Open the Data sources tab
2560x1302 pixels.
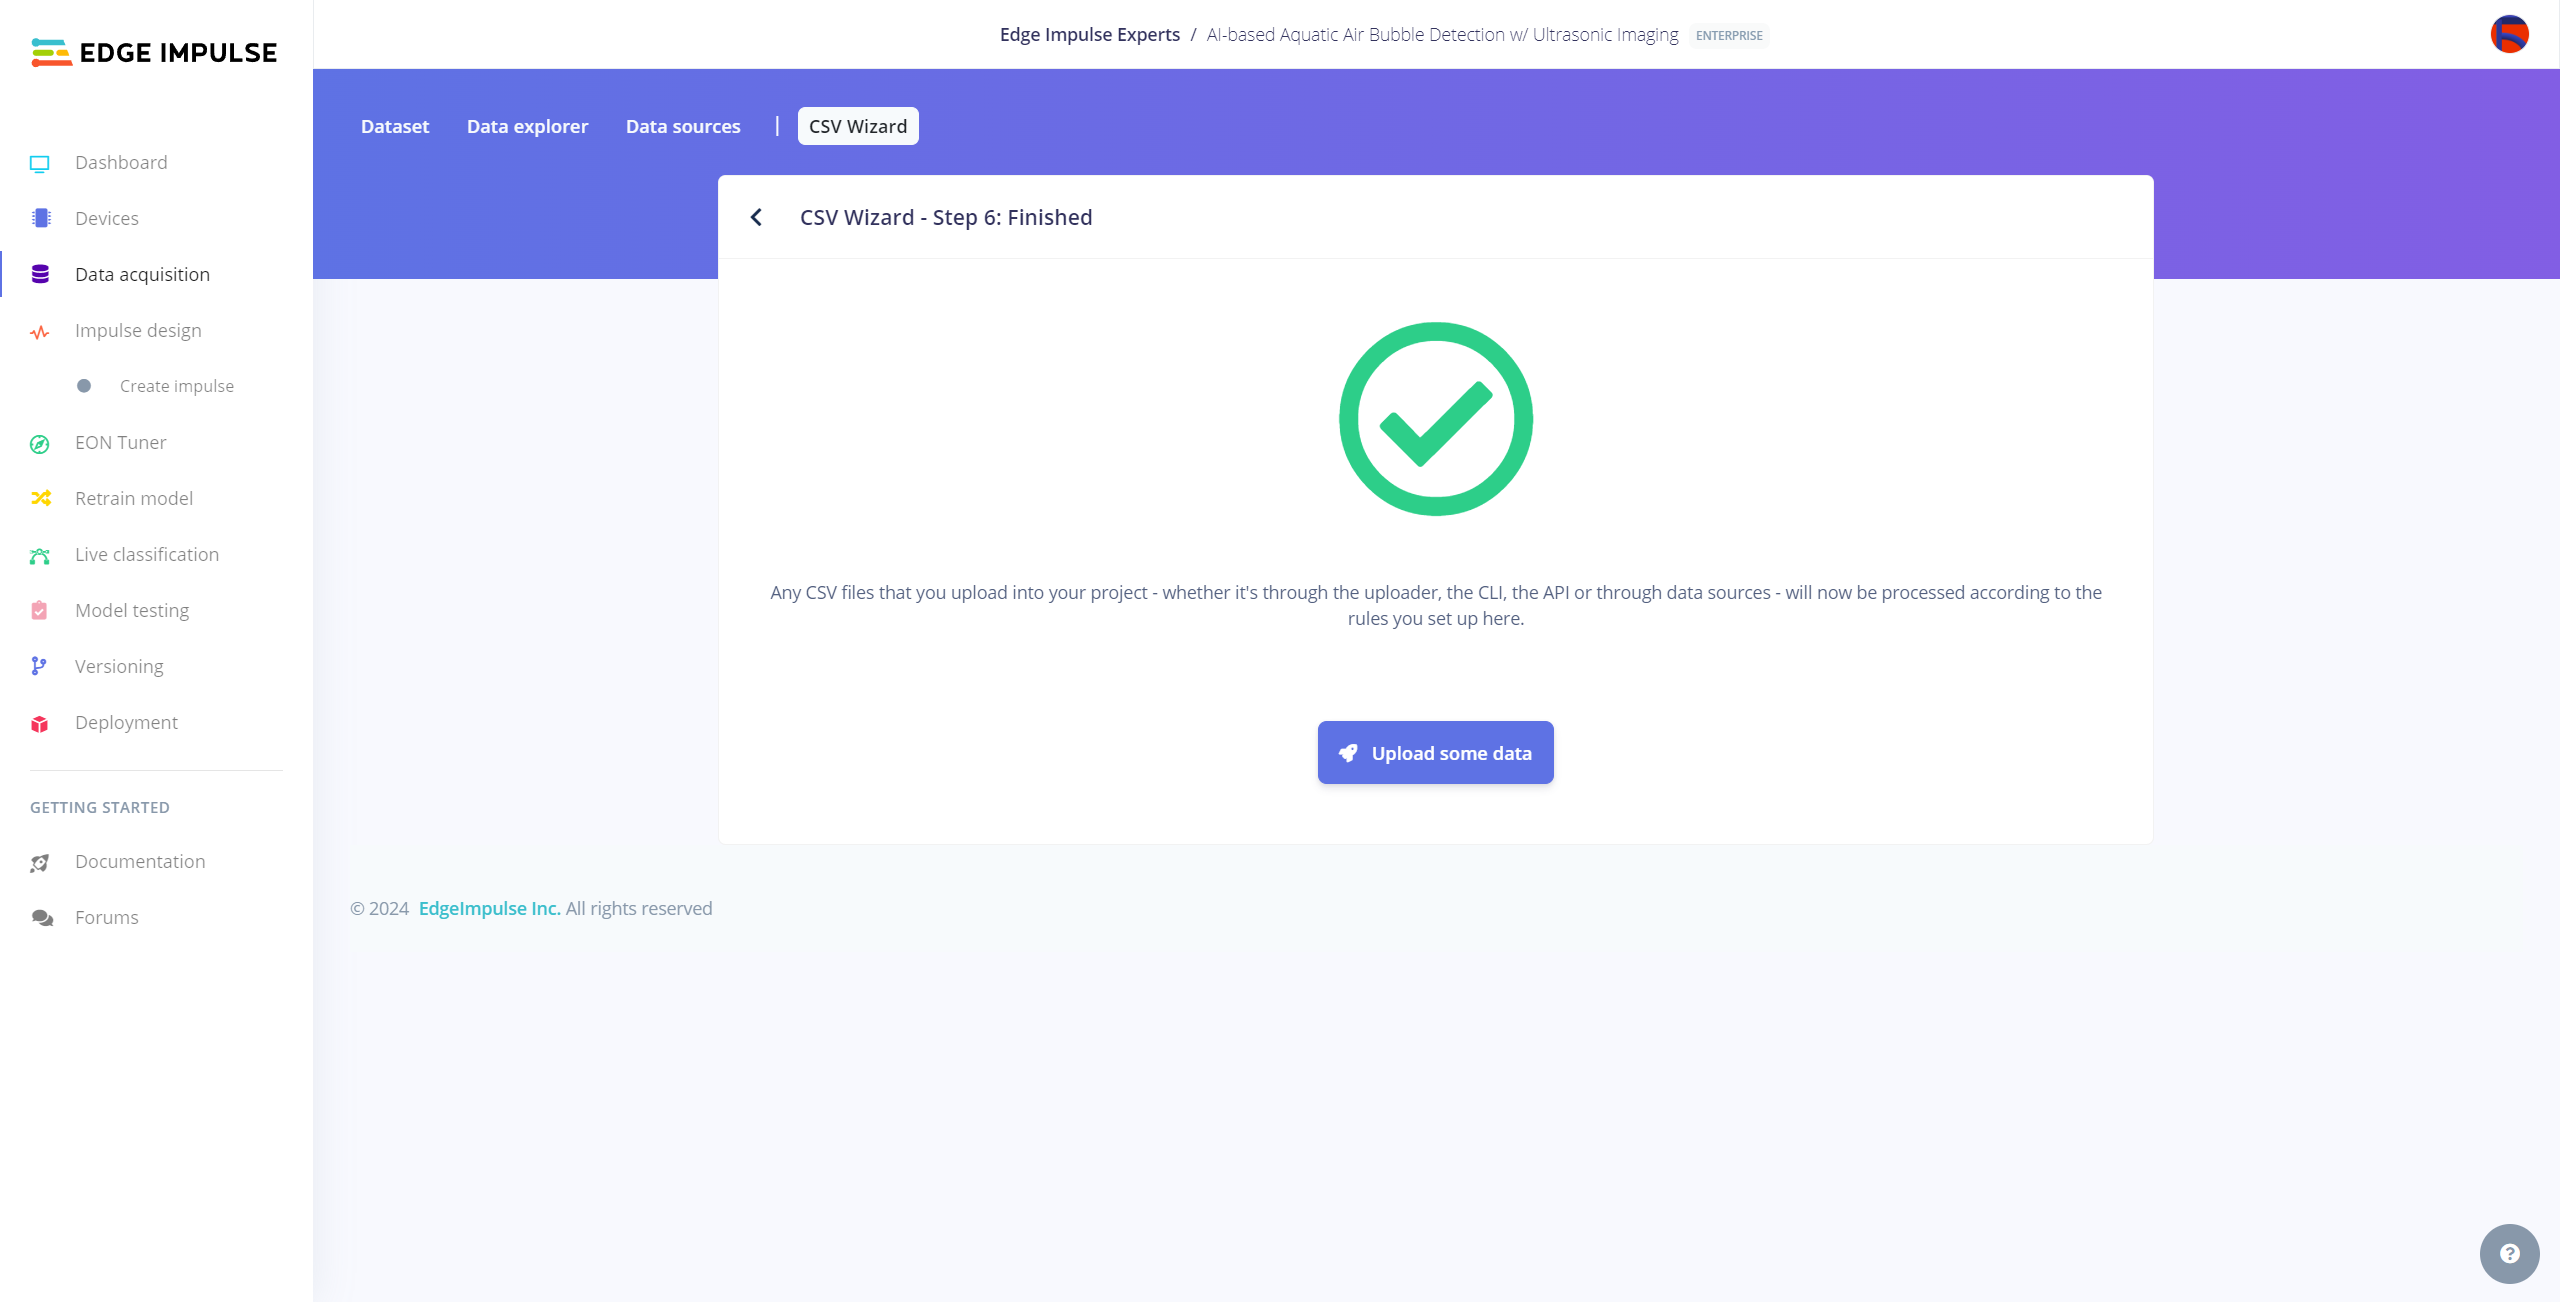click(682, 125)
